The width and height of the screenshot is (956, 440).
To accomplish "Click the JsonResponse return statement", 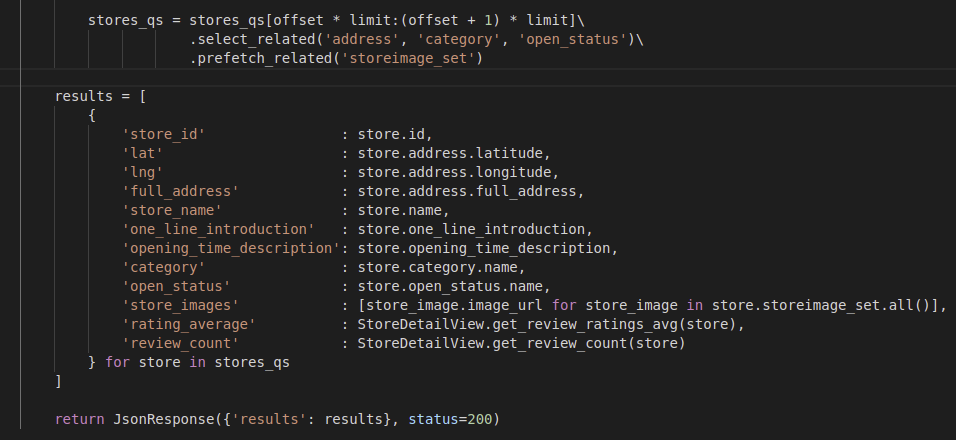I will 277,419.
